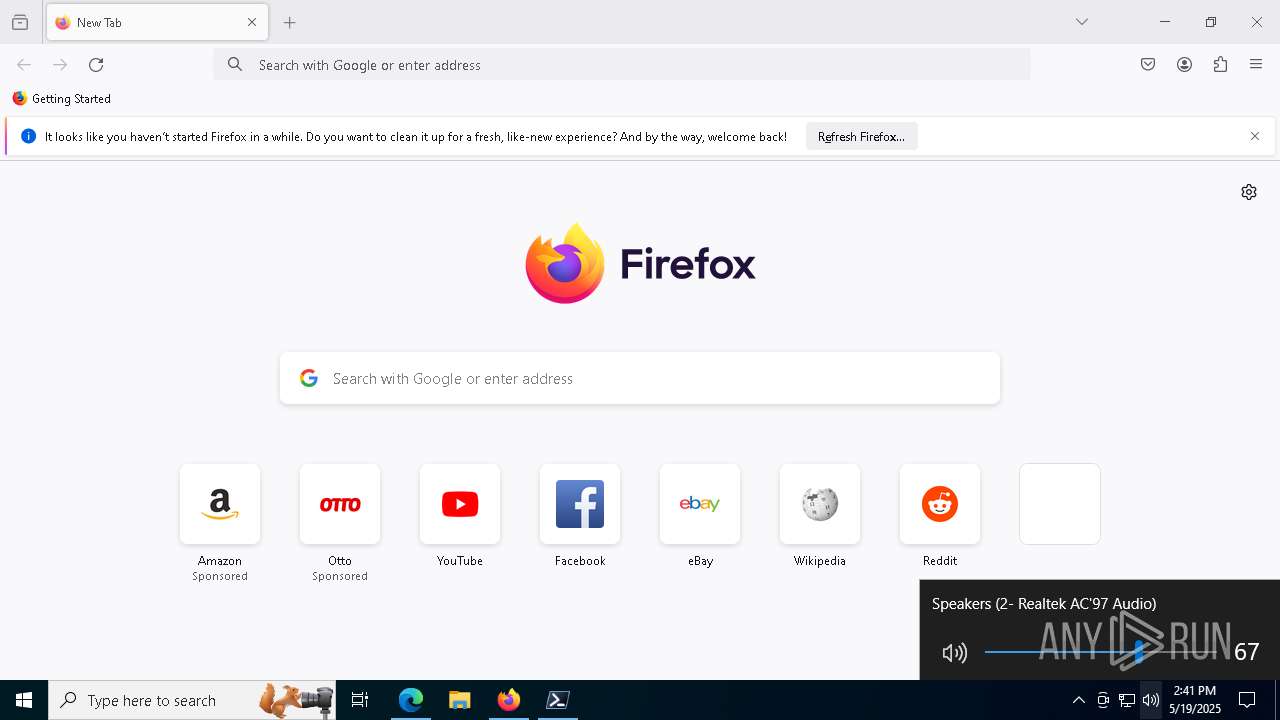The image size is (1280, 720).
Task: Open the Wikipedia shortcut tile
Action: 820,504
